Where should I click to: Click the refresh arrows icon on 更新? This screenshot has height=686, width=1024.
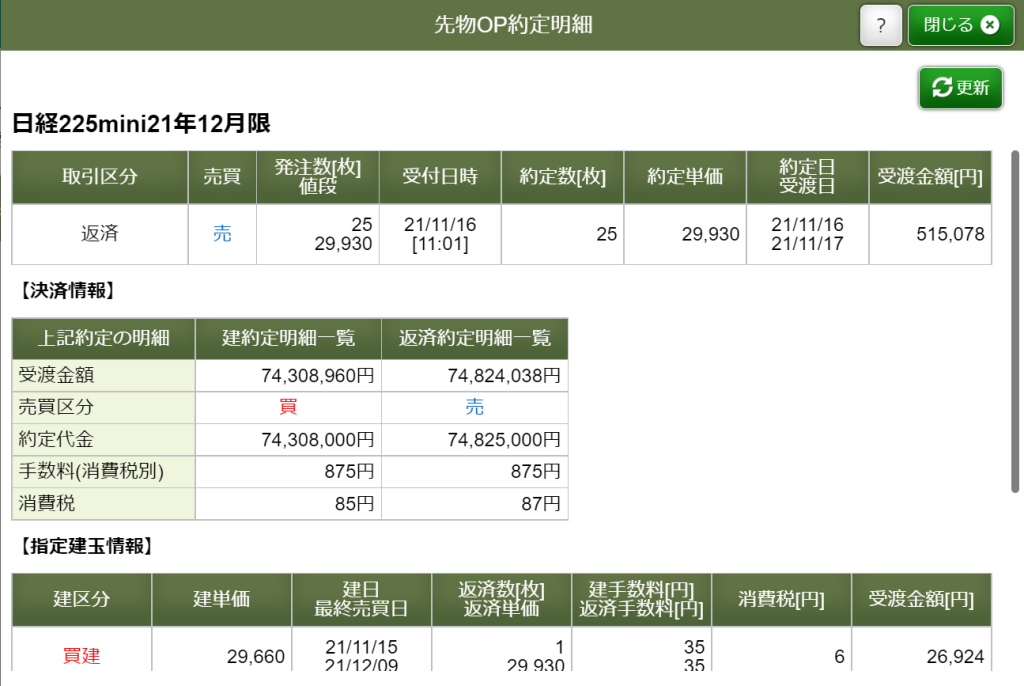pos(942,87)
